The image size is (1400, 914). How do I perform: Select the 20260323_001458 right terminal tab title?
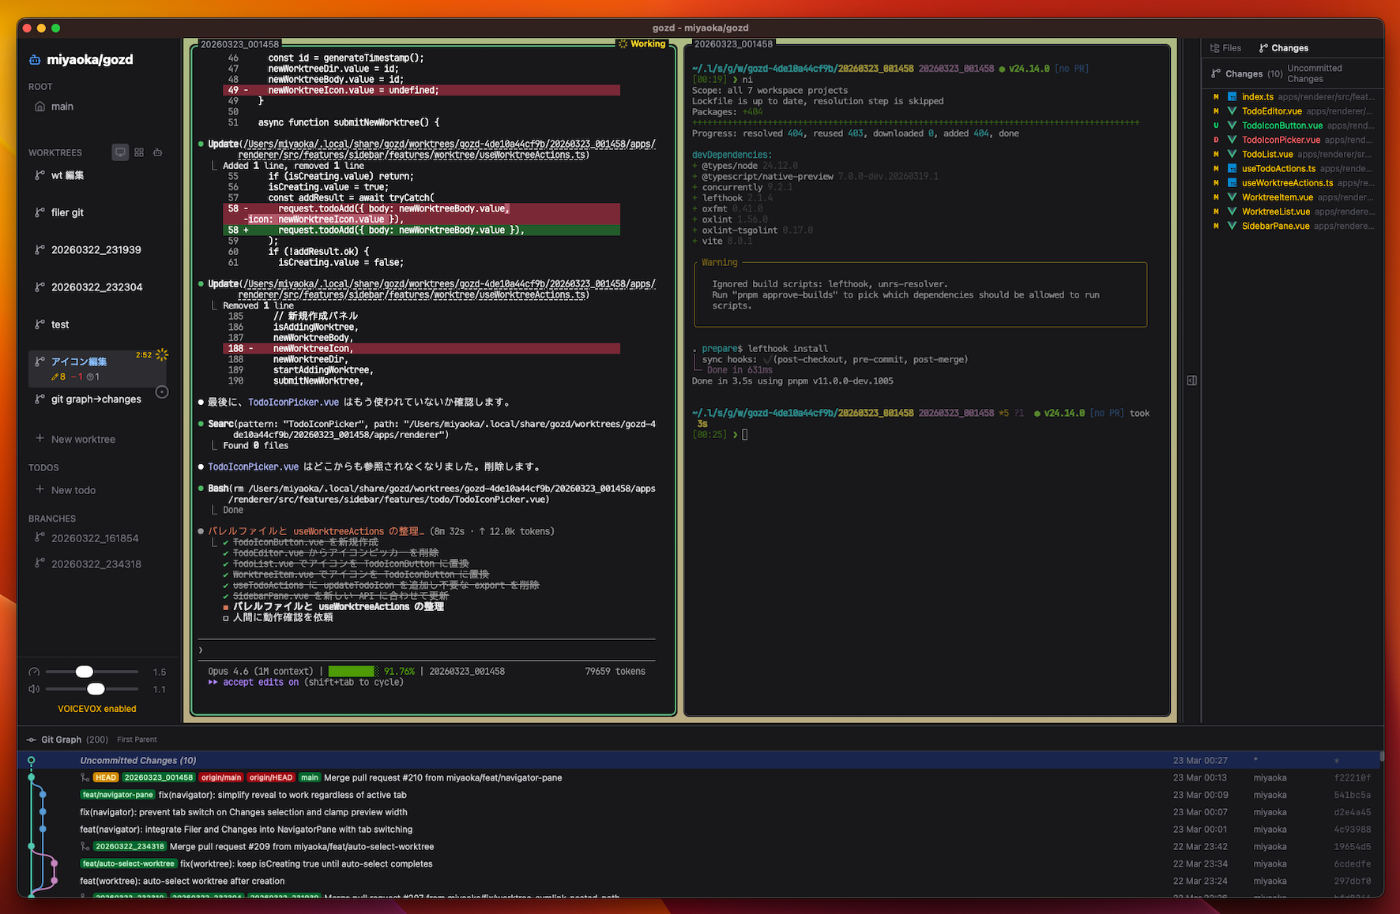733,44
